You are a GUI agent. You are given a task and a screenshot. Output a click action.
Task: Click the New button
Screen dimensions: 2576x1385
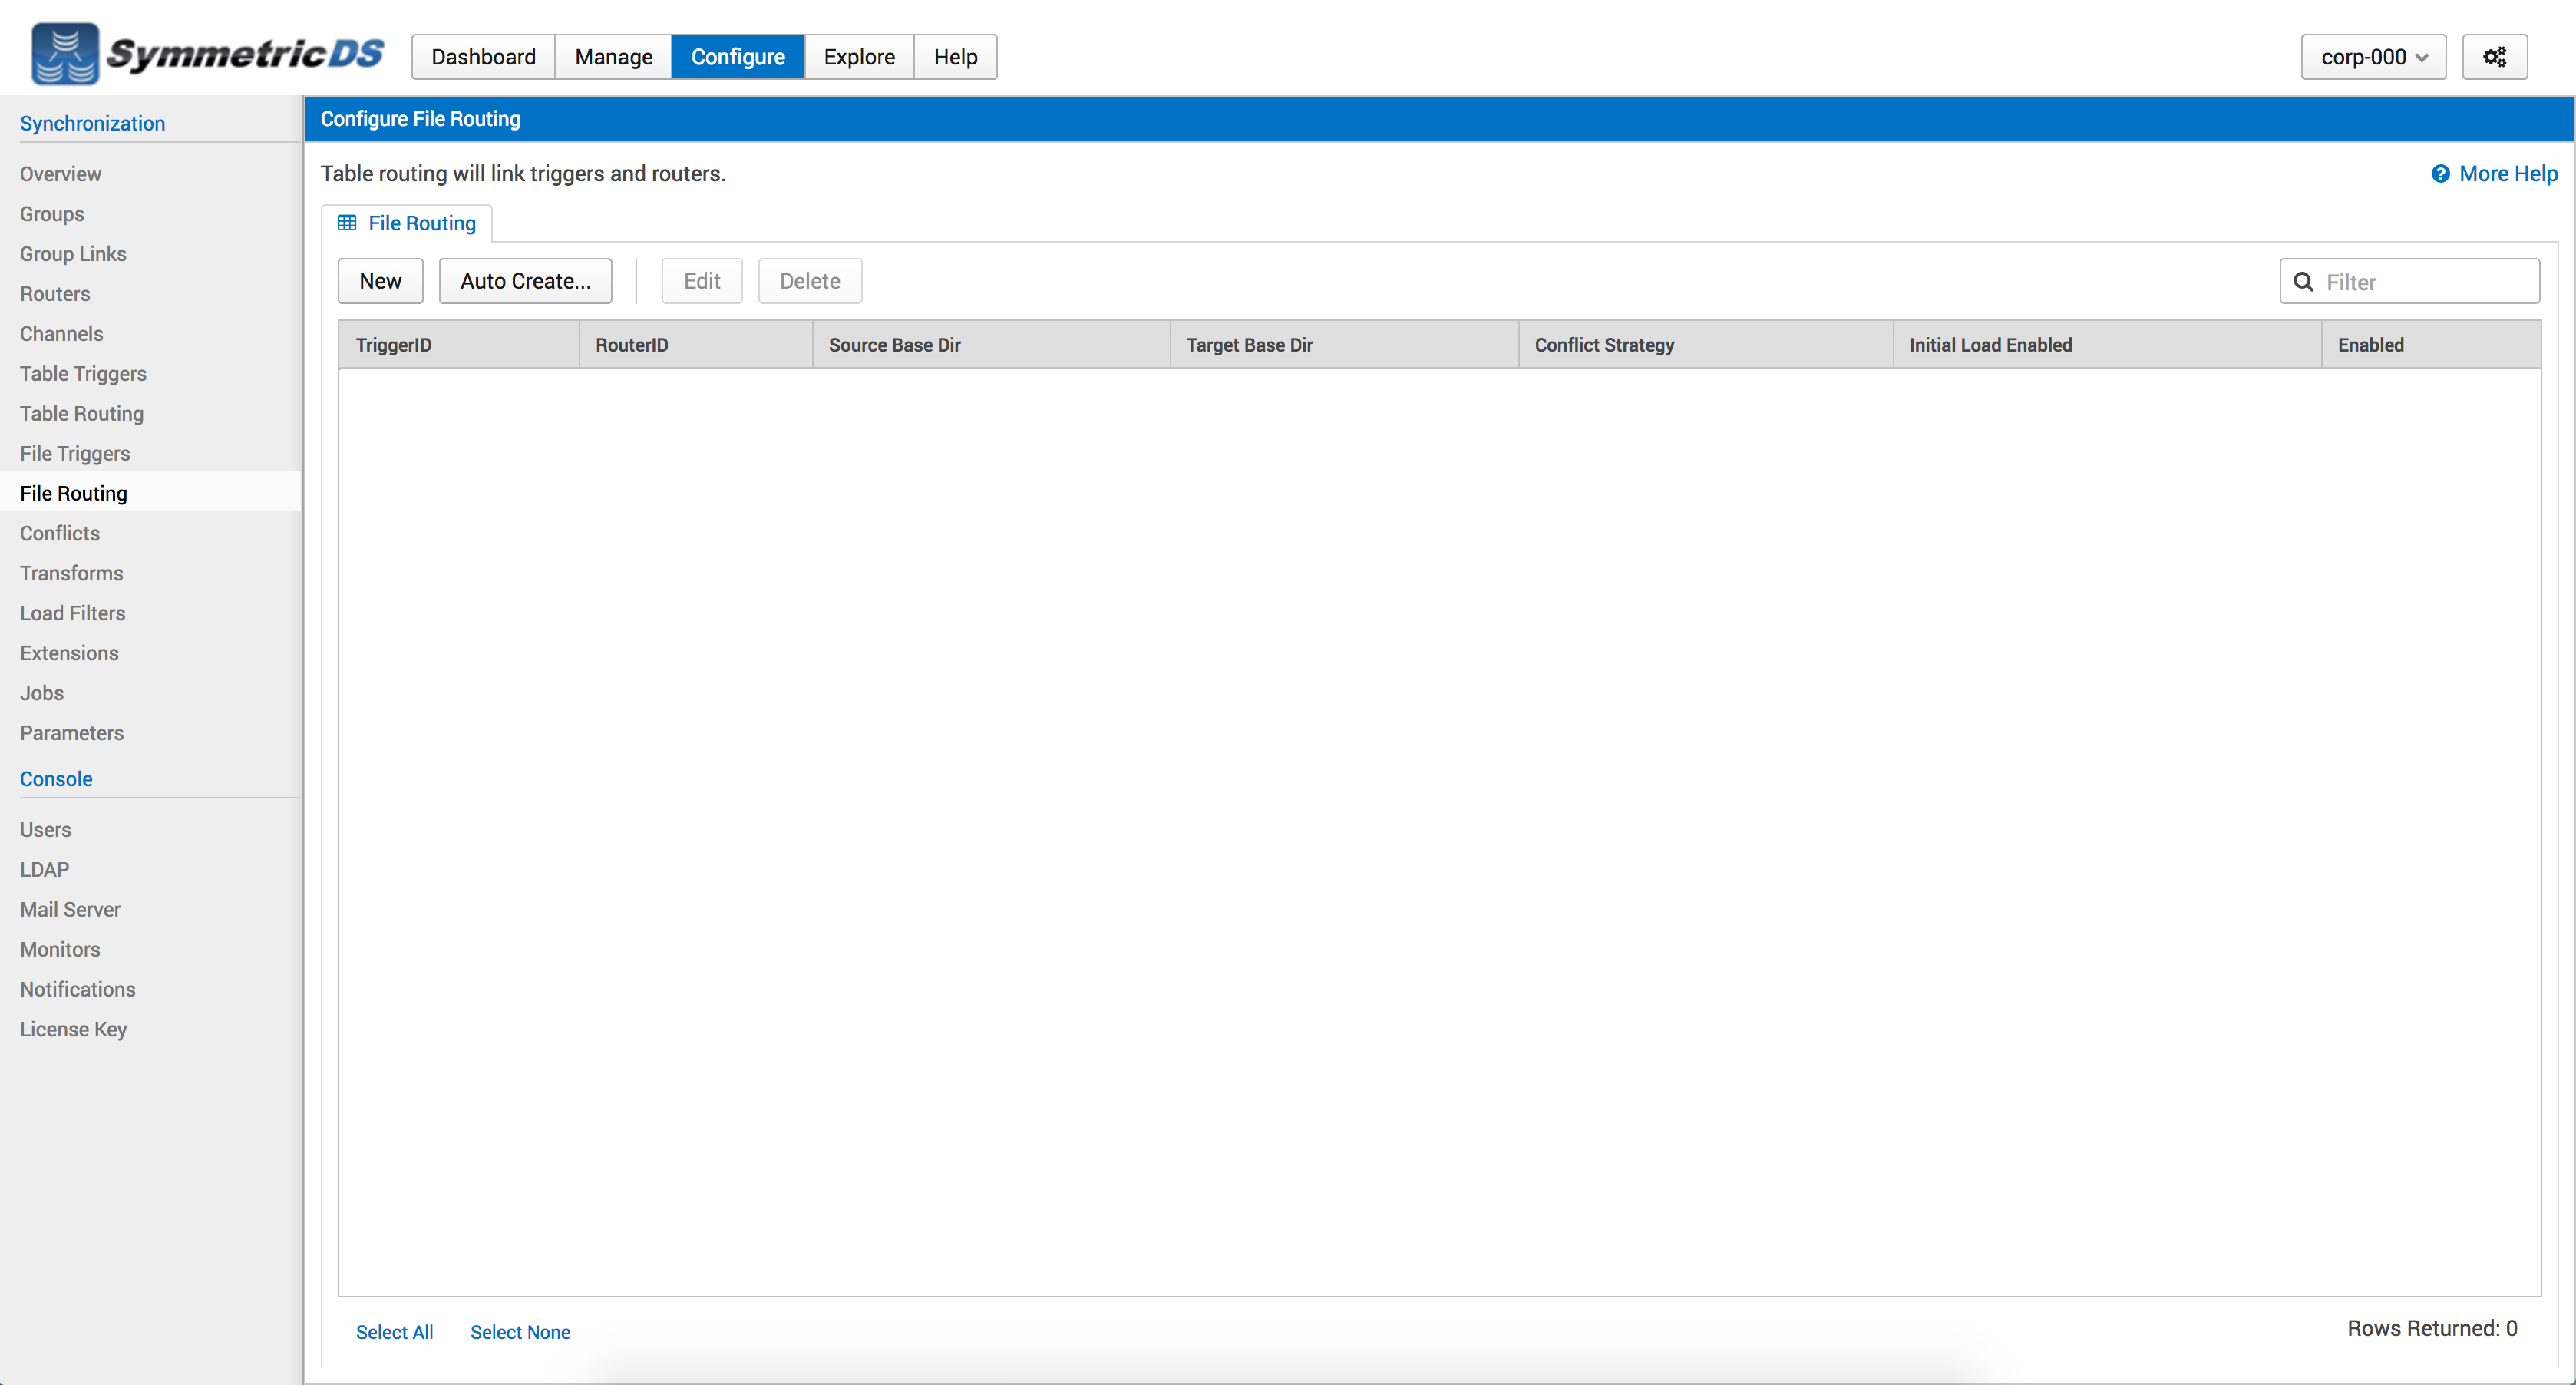click(x=380, y=281)
